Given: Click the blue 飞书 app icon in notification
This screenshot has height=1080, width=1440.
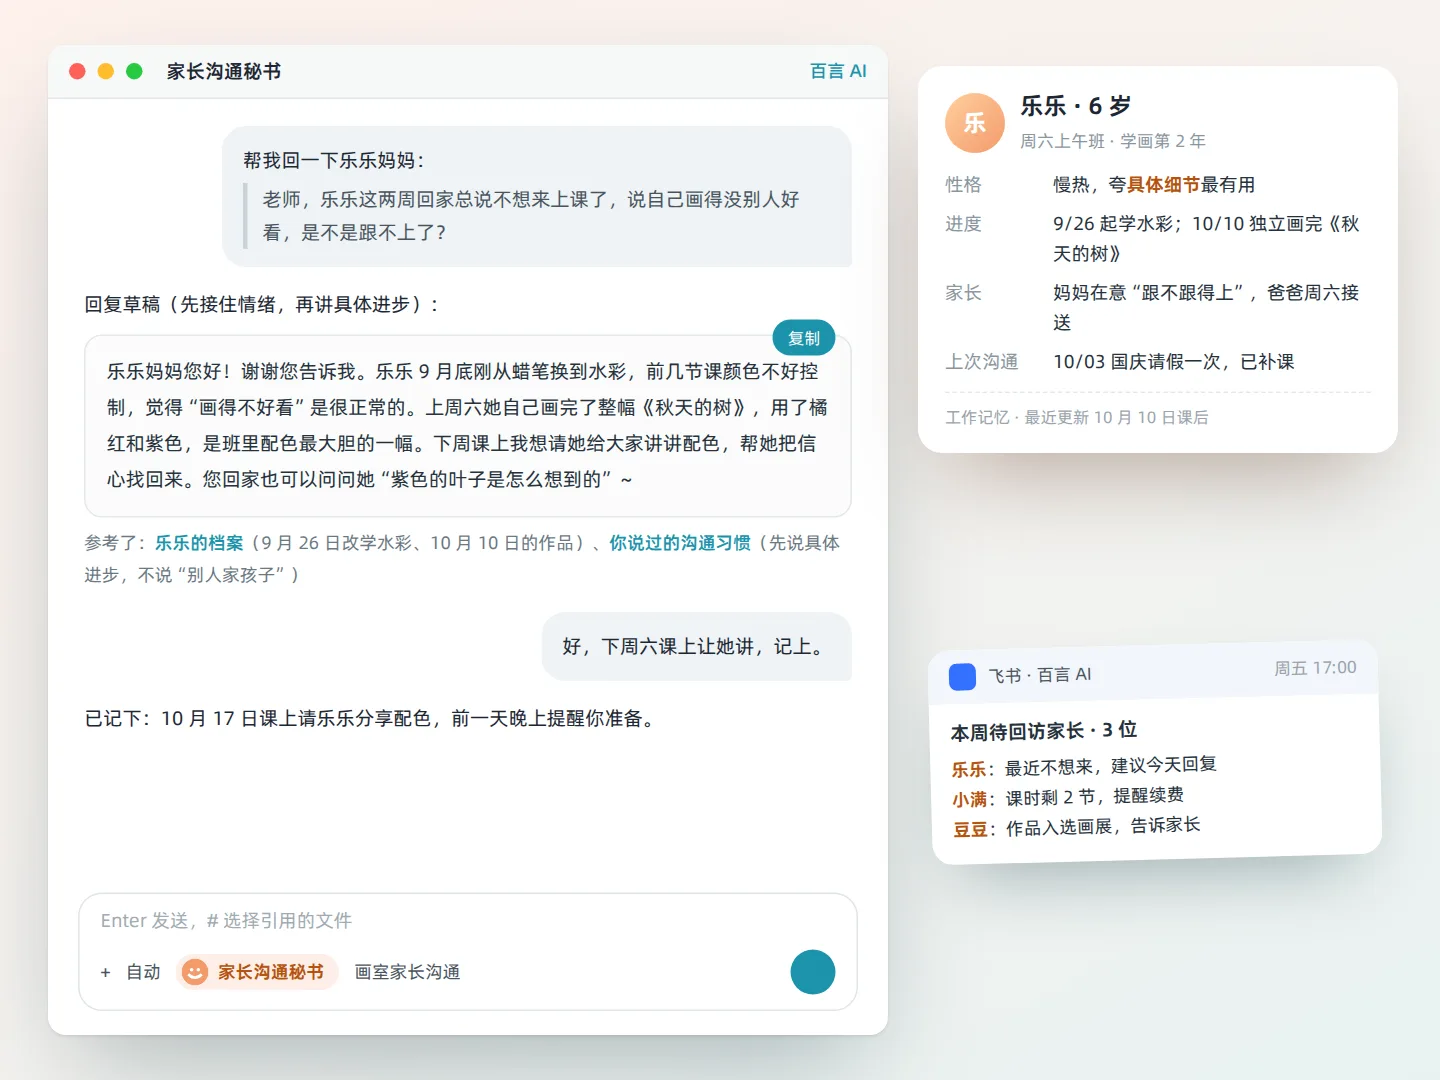Looking at the screenshot, I should [962, 677].
